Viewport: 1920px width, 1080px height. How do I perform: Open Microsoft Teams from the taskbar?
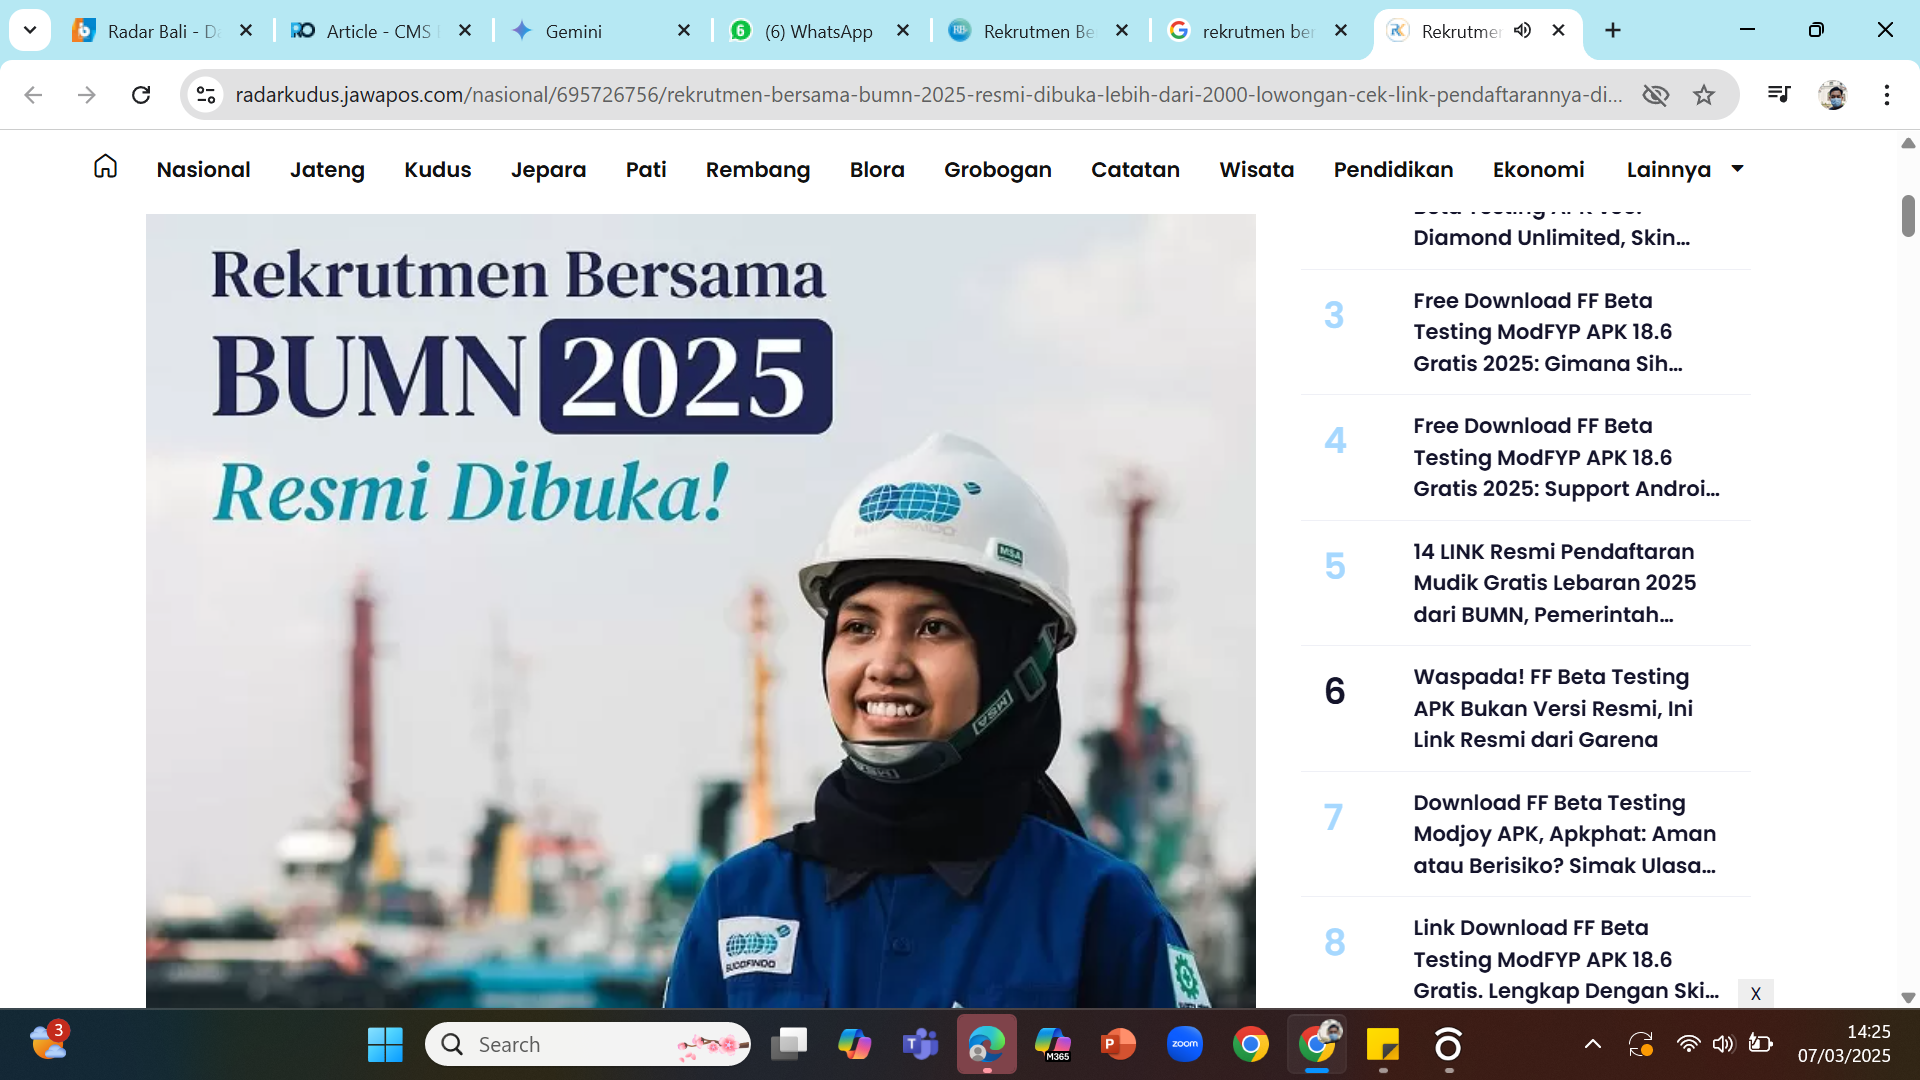(920, 1045)
